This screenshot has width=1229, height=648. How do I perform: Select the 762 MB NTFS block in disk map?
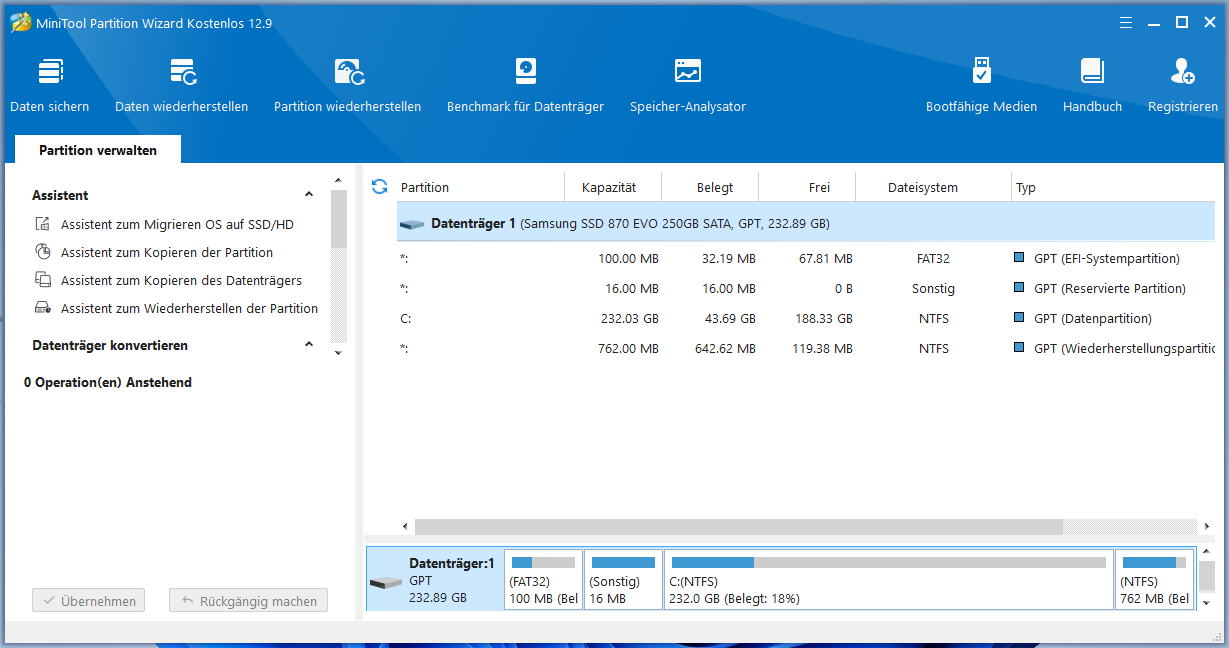1154,579
